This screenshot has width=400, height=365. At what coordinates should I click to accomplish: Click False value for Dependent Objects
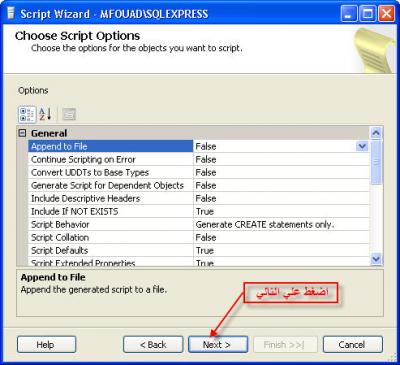point(281,185)
